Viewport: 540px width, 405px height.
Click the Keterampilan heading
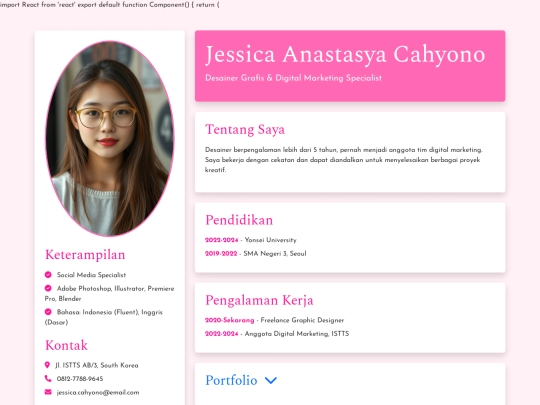85,255
